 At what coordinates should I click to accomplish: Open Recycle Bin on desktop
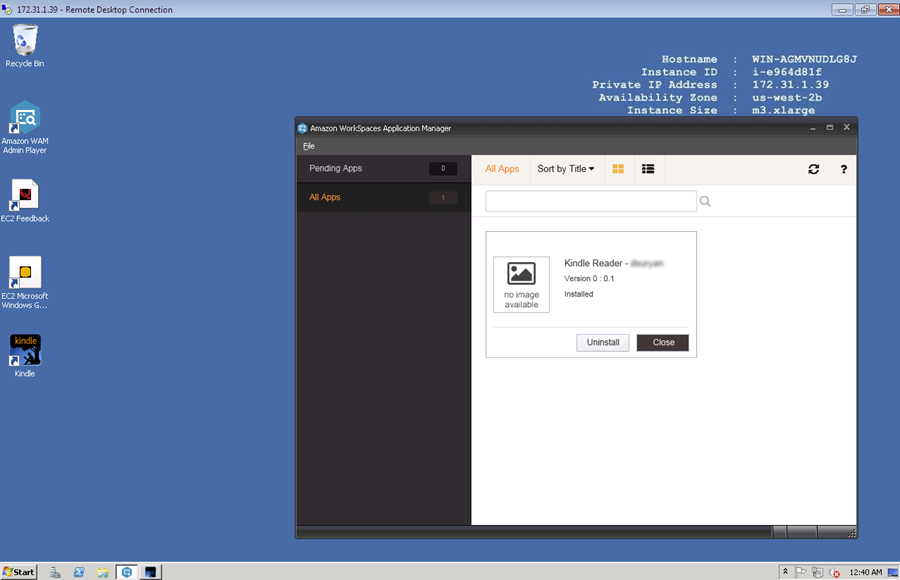point(25,41)
